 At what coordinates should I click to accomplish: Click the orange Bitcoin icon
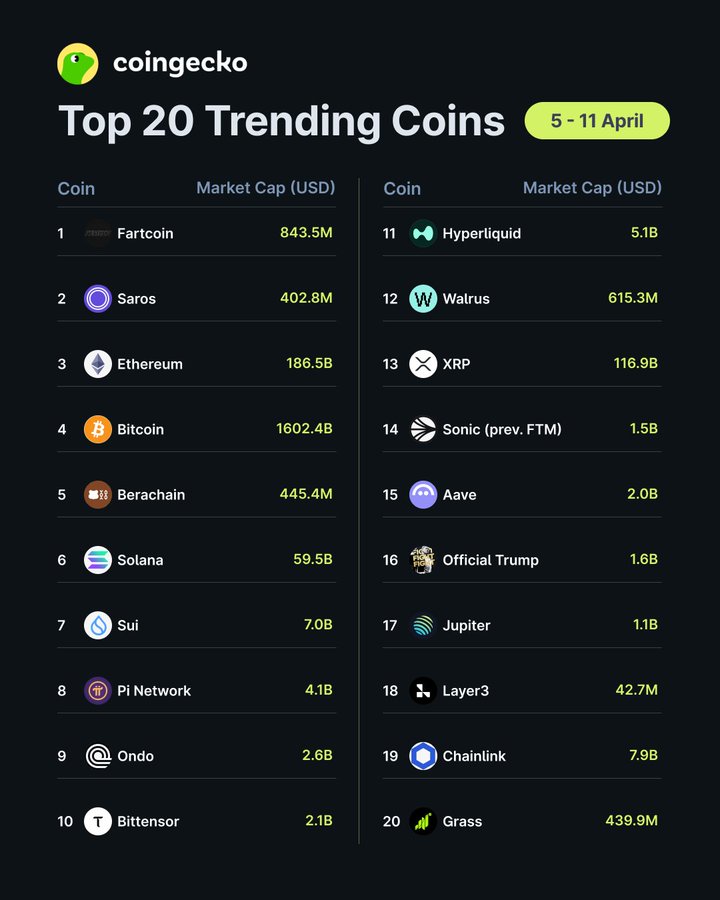(x=98, y=429)
